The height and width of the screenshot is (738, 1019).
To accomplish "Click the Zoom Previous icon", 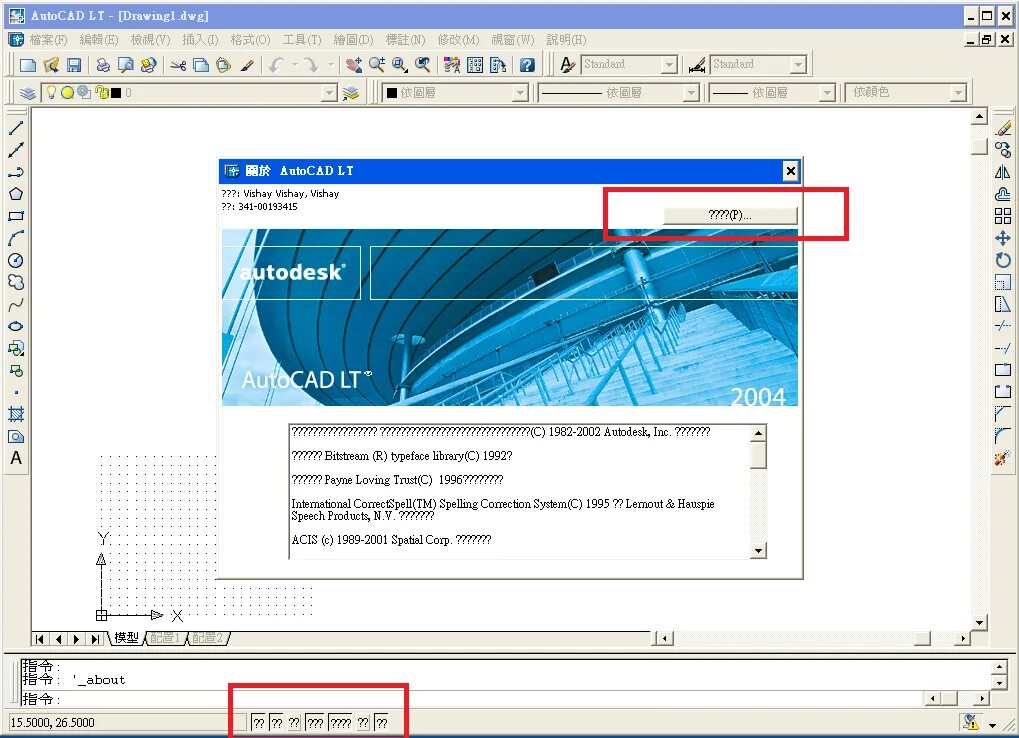I will pyautogui.click(x=423, y=65).
